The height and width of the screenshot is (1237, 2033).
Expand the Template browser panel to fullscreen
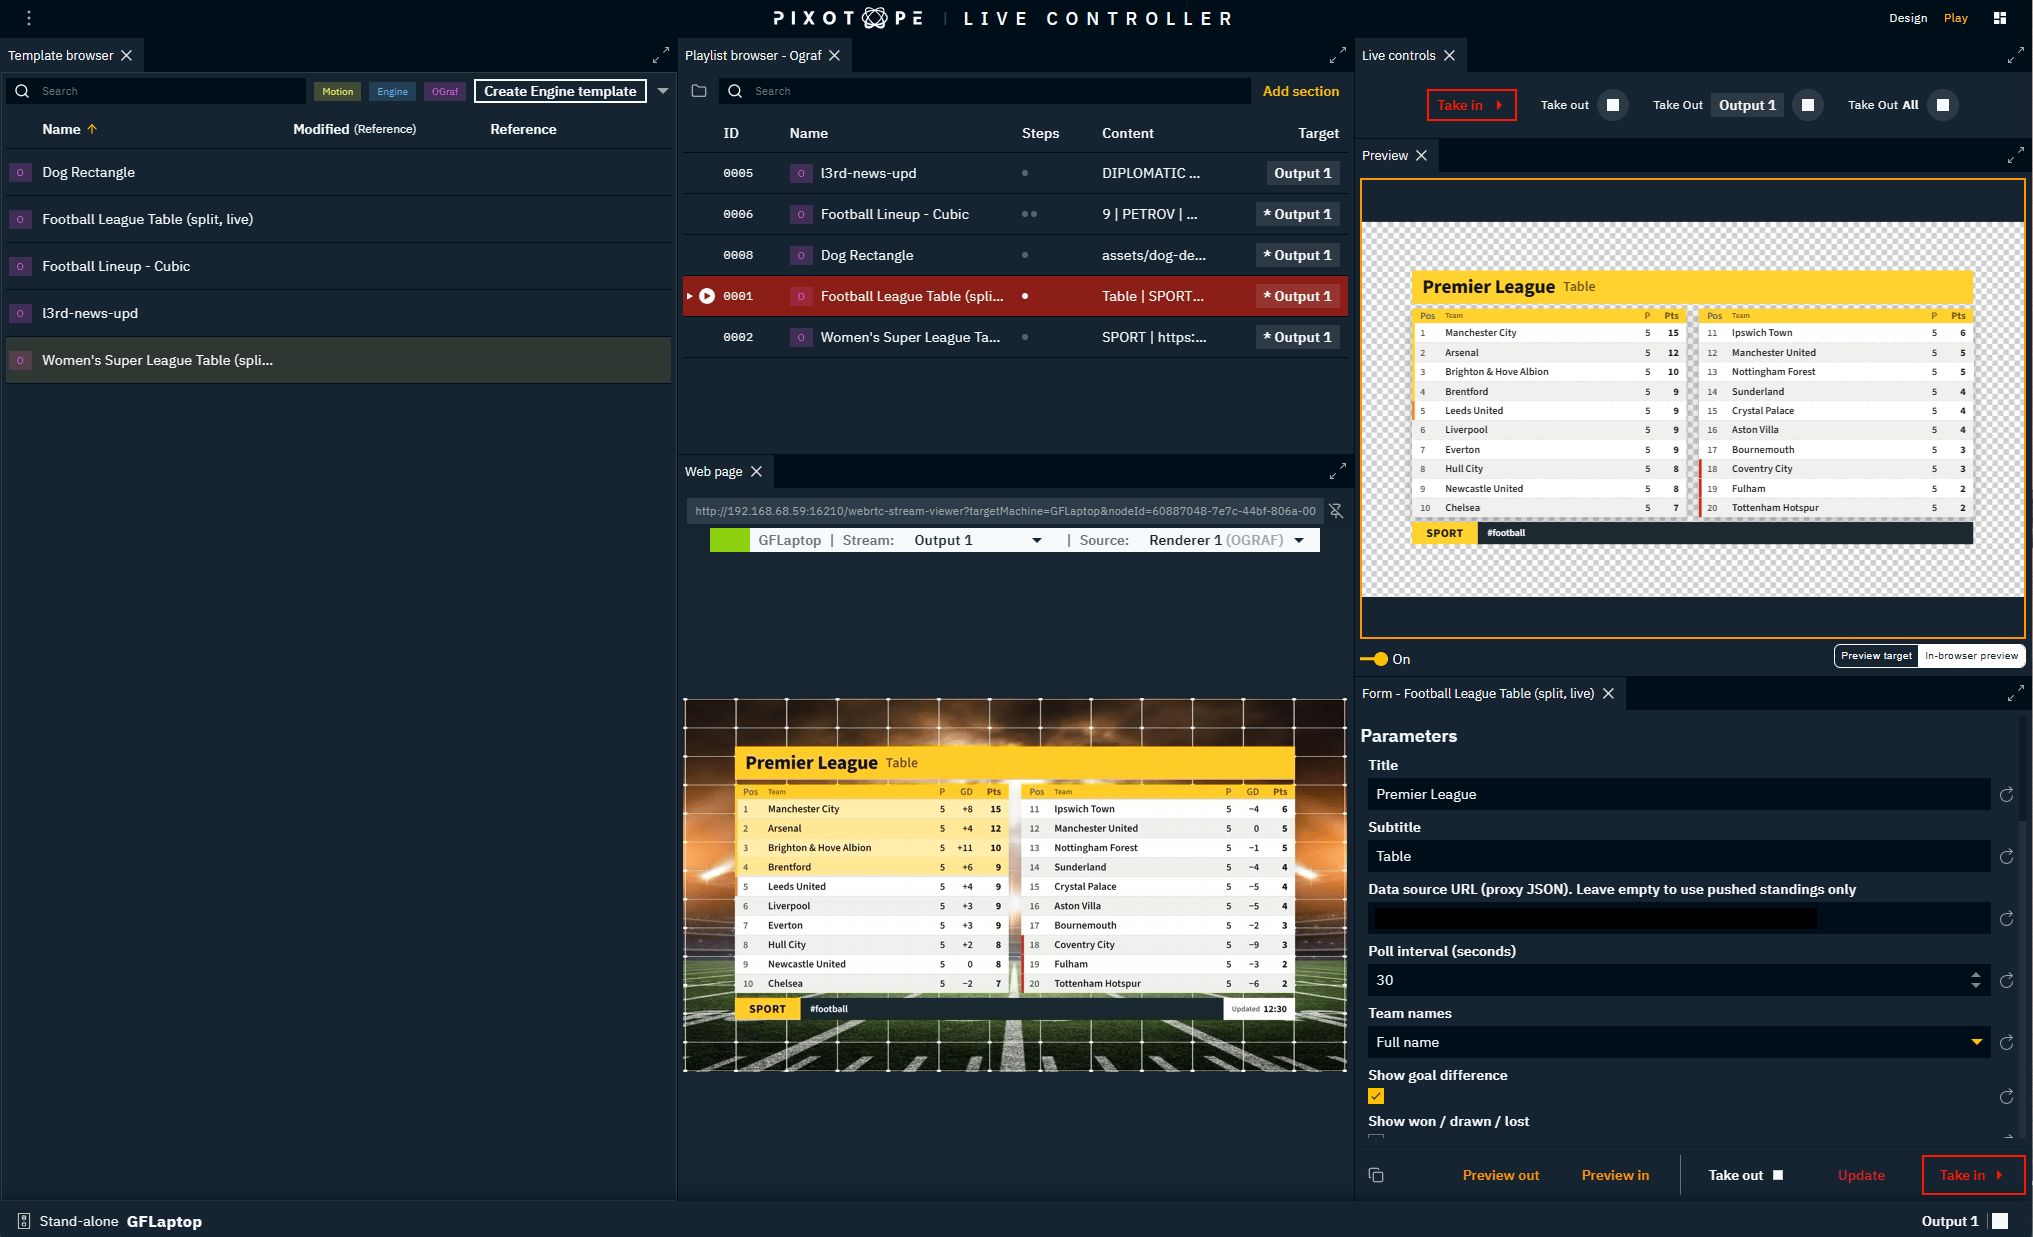pyautogui.click(x=661, y=55)
